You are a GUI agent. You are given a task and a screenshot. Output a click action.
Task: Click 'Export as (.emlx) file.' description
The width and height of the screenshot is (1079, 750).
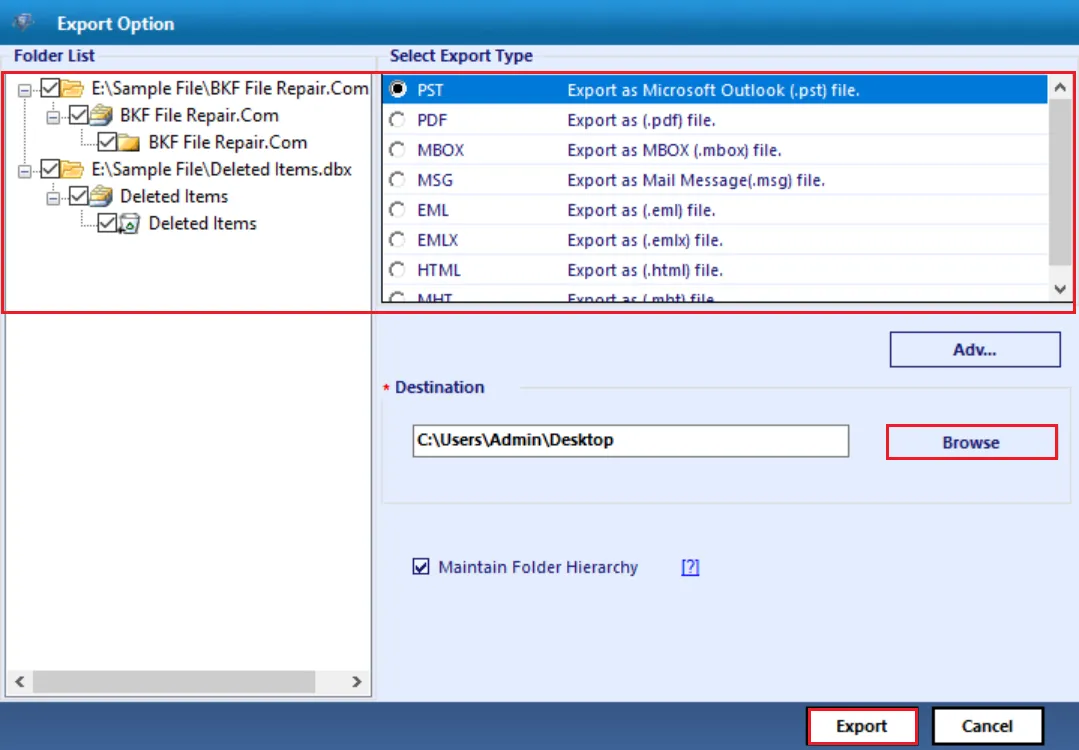pyautogui.click(x=645, y=240)
